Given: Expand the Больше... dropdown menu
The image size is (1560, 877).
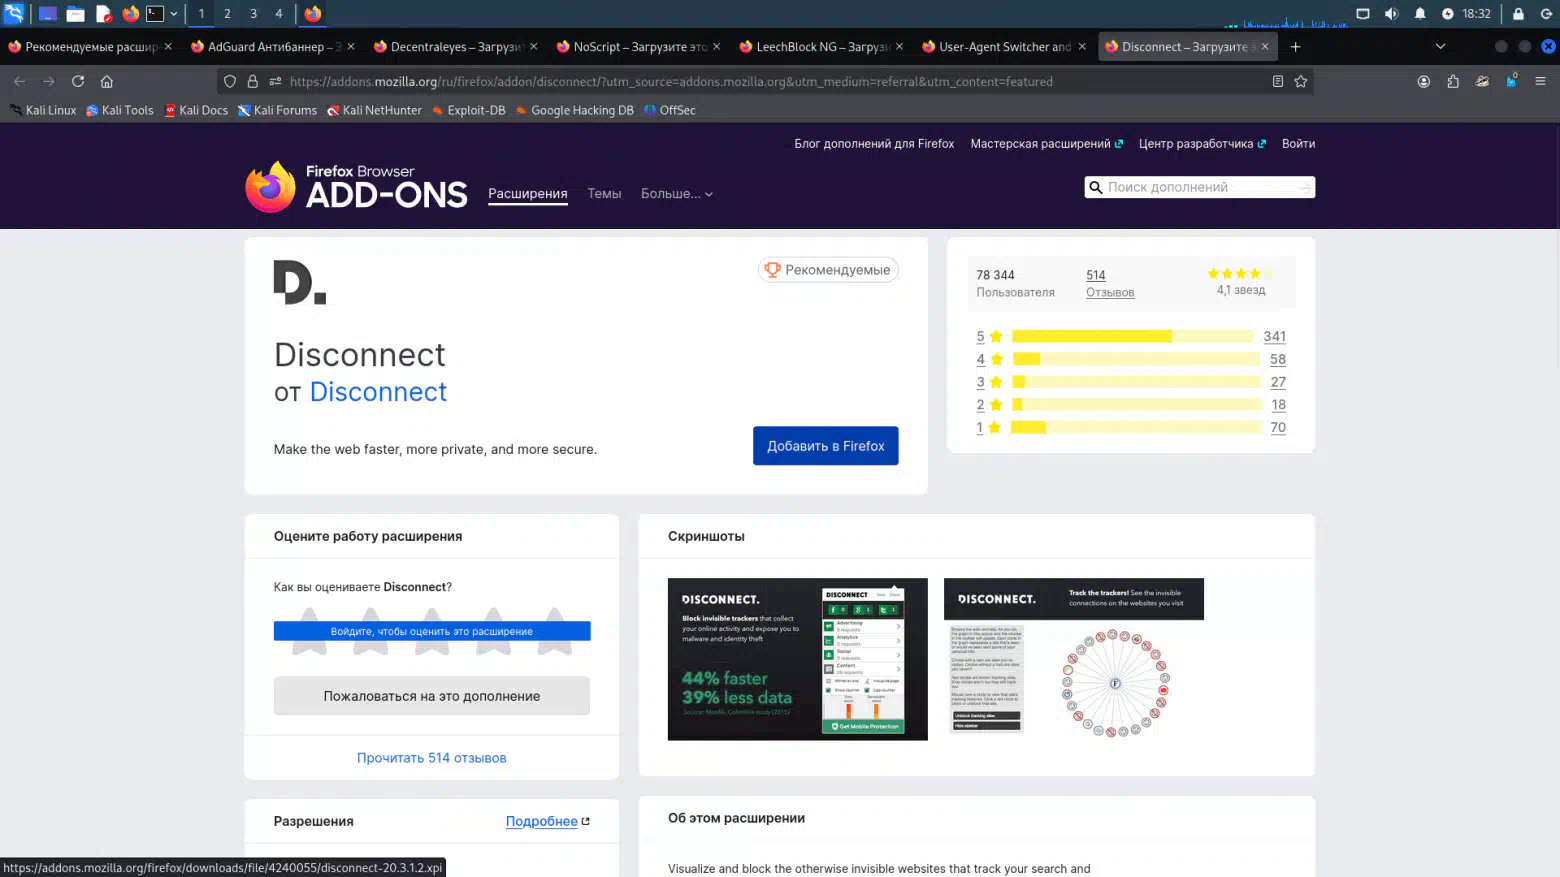Looking at the screenshot, I should 677,194.
